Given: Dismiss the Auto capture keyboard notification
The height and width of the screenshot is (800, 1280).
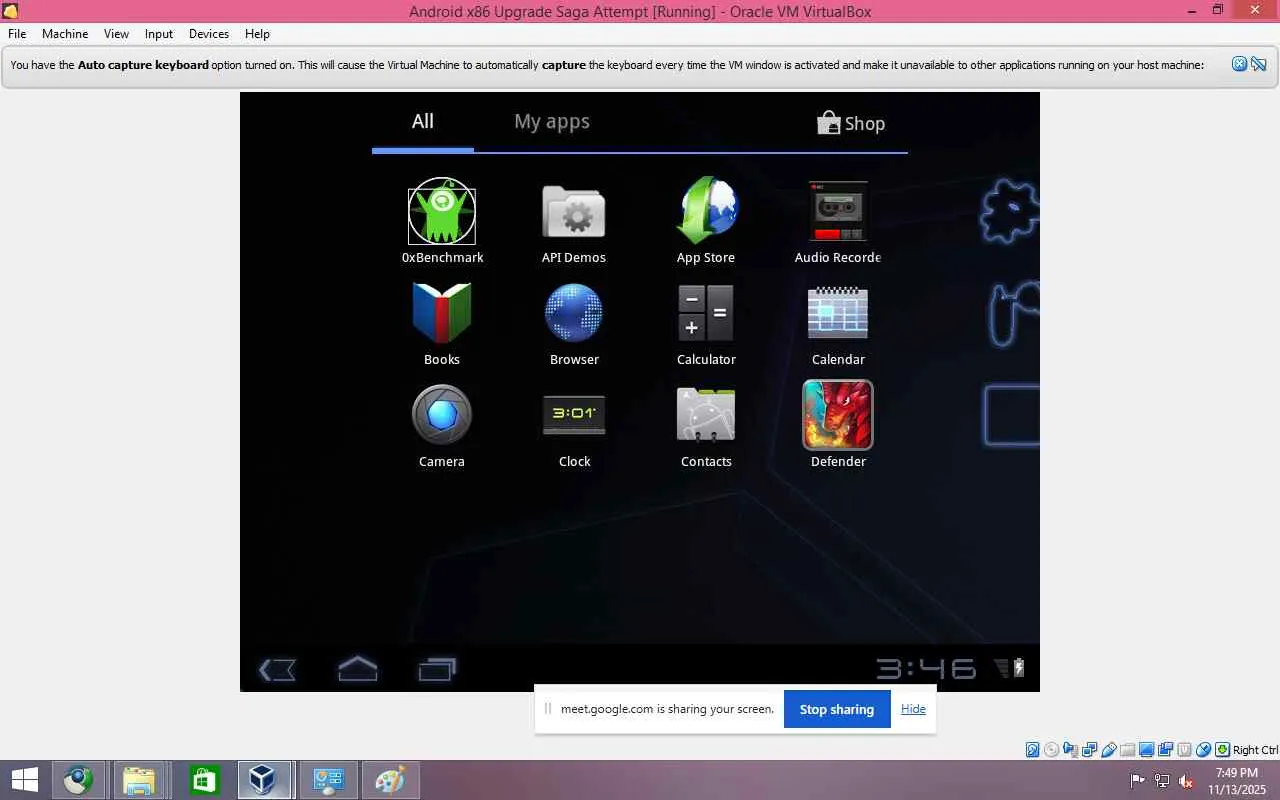Looking at the screenshot, I should tap(1239, 64).
